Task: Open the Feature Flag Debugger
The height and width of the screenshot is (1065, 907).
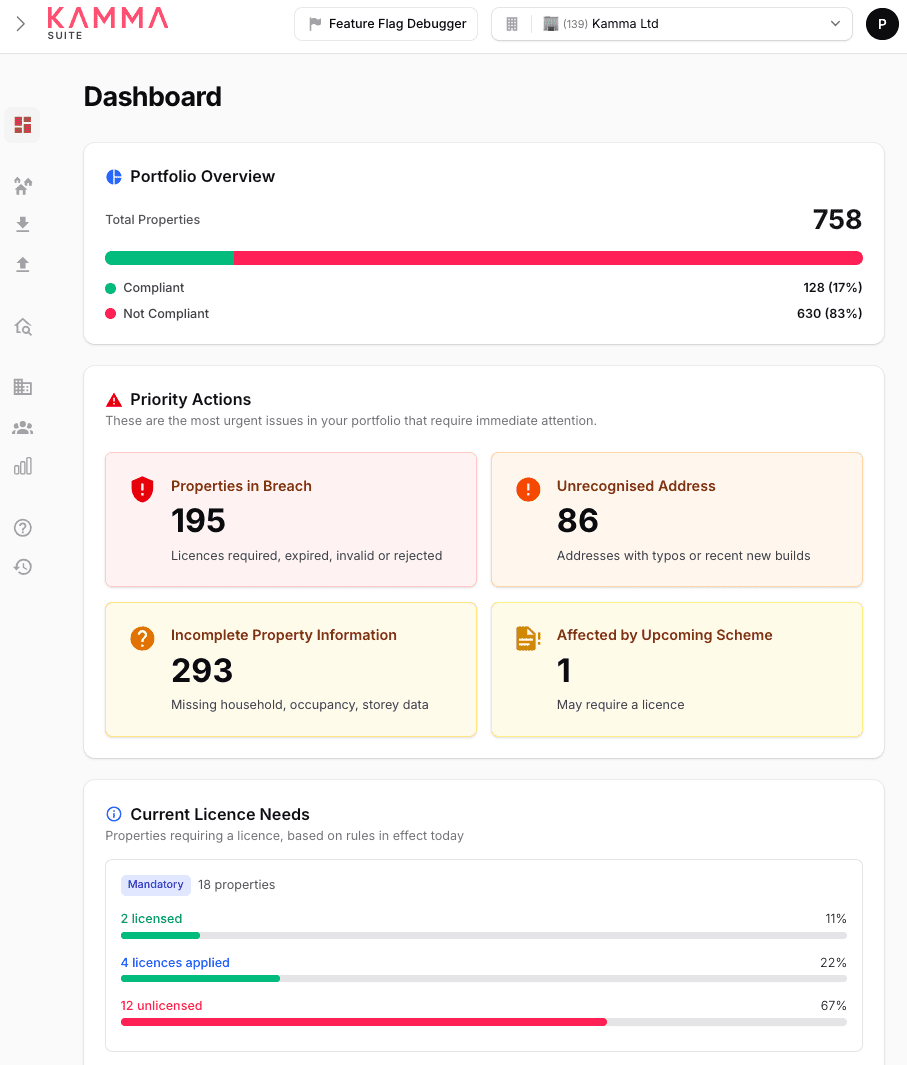Action: coord(386,24)
